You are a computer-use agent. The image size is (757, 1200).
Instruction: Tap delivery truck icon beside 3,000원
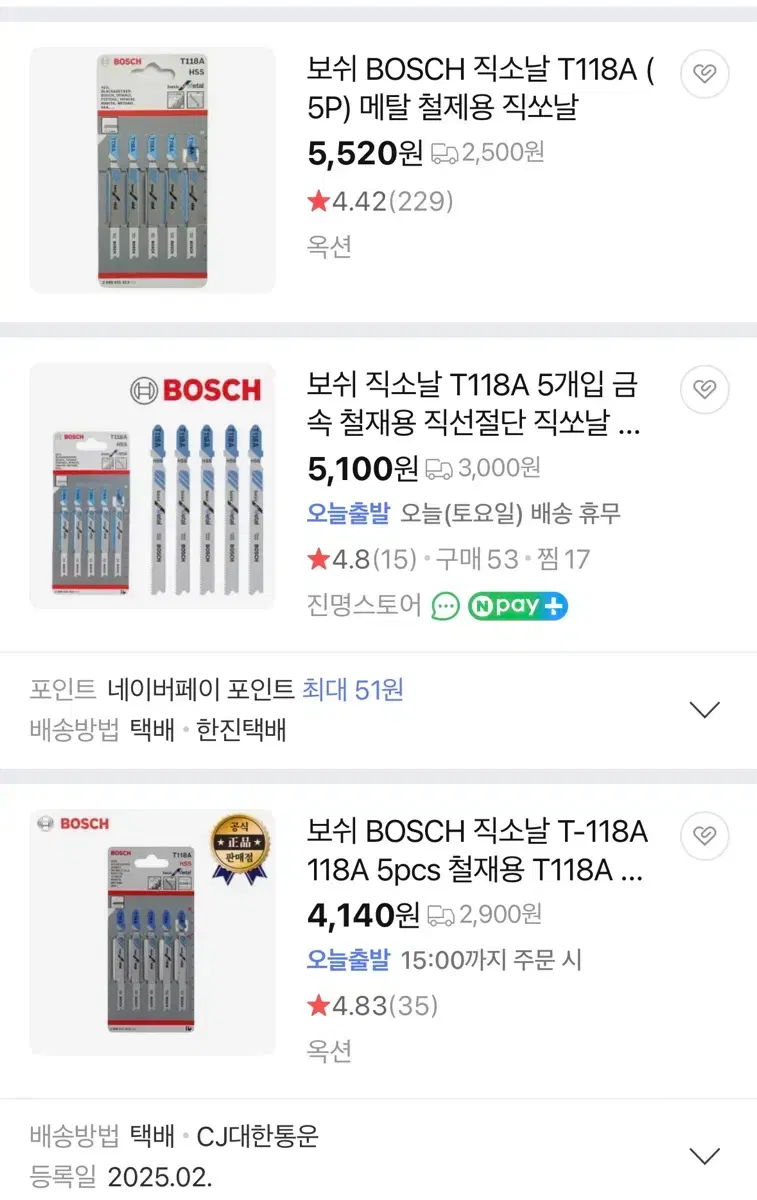440,467
